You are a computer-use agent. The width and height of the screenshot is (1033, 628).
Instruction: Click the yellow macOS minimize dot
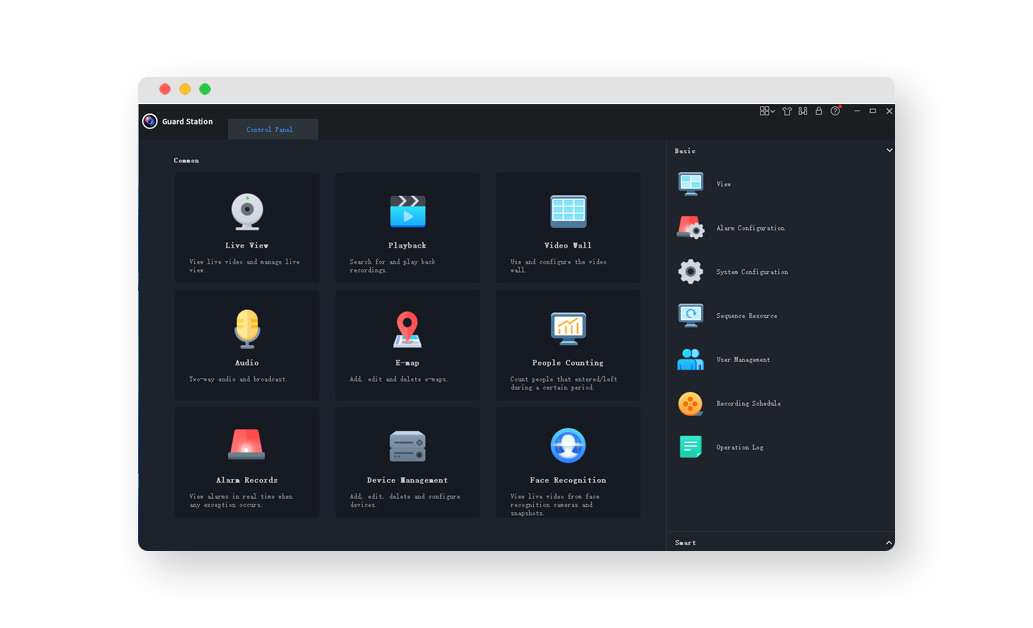[x=185, y=89]
